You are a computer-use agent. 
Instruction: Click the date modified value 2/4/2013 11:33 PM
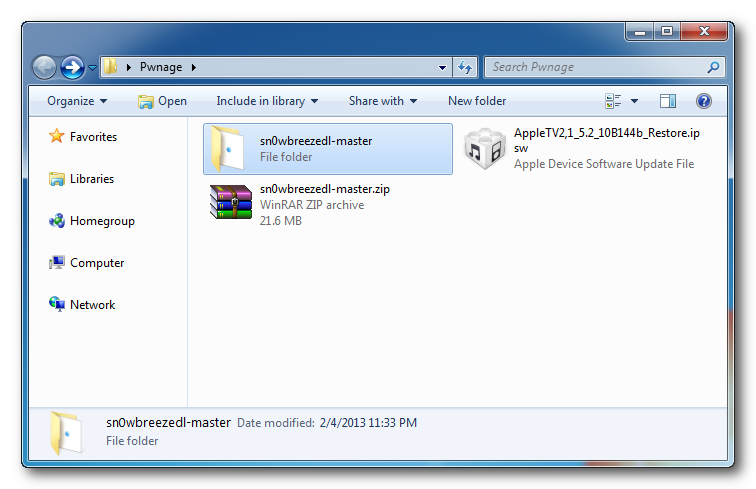[x=368, y=423]
